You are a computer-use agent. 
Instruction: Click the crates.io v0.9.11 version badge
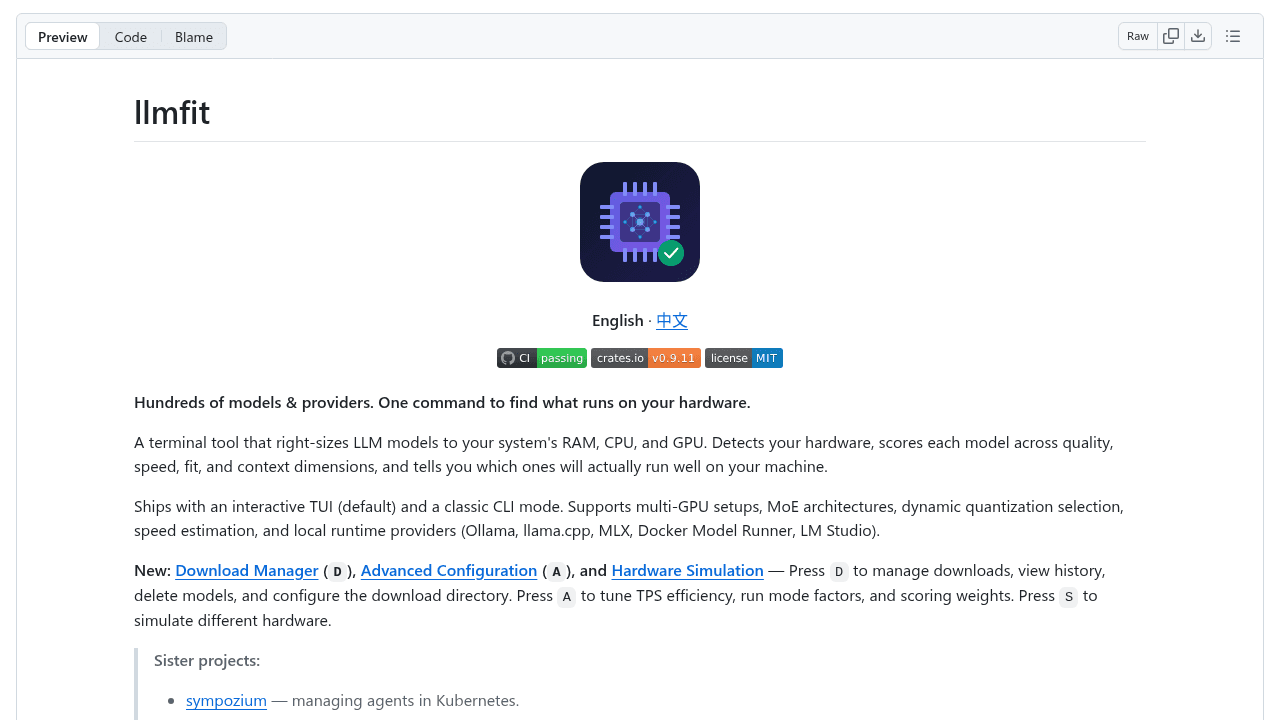coord(646,358)
